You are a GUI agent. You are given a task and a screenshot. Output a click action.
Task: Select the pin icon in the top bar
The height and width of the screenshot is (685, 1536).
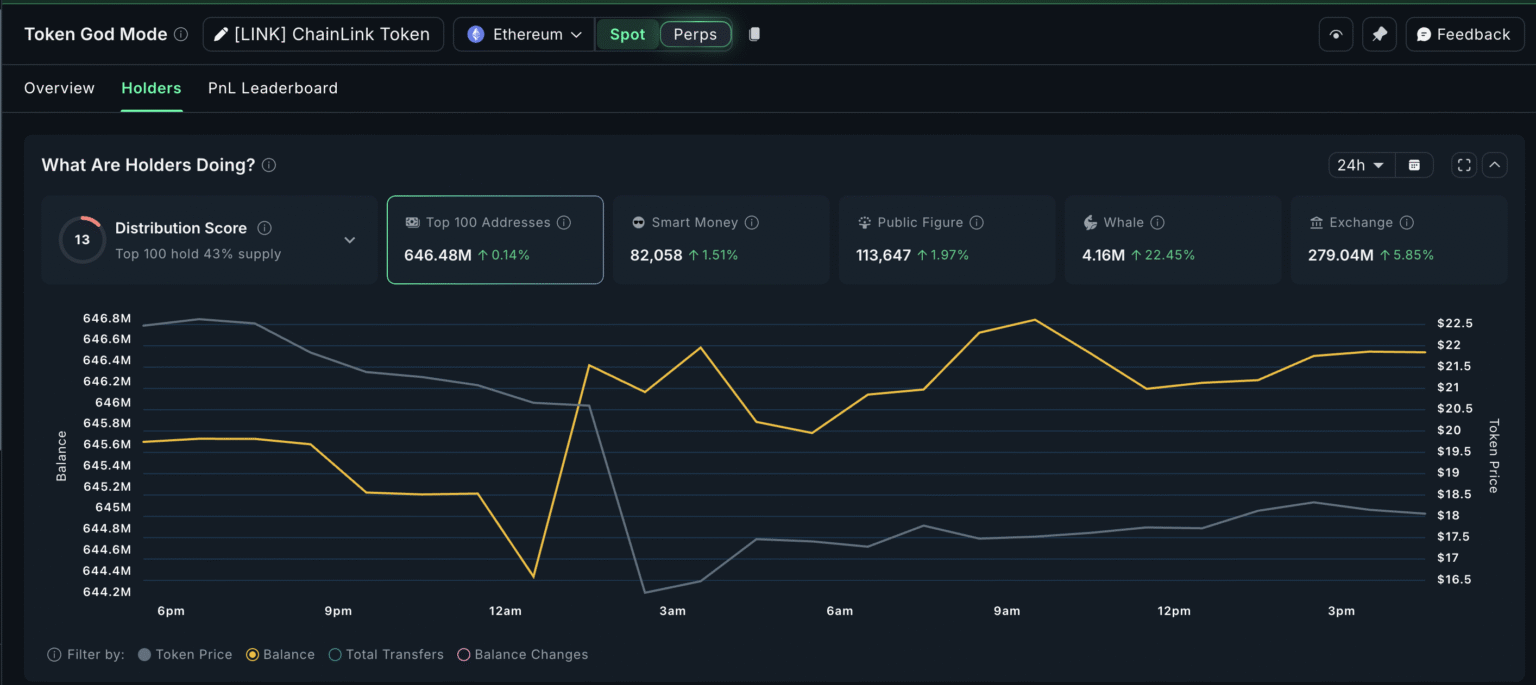tap(1379, 33)
